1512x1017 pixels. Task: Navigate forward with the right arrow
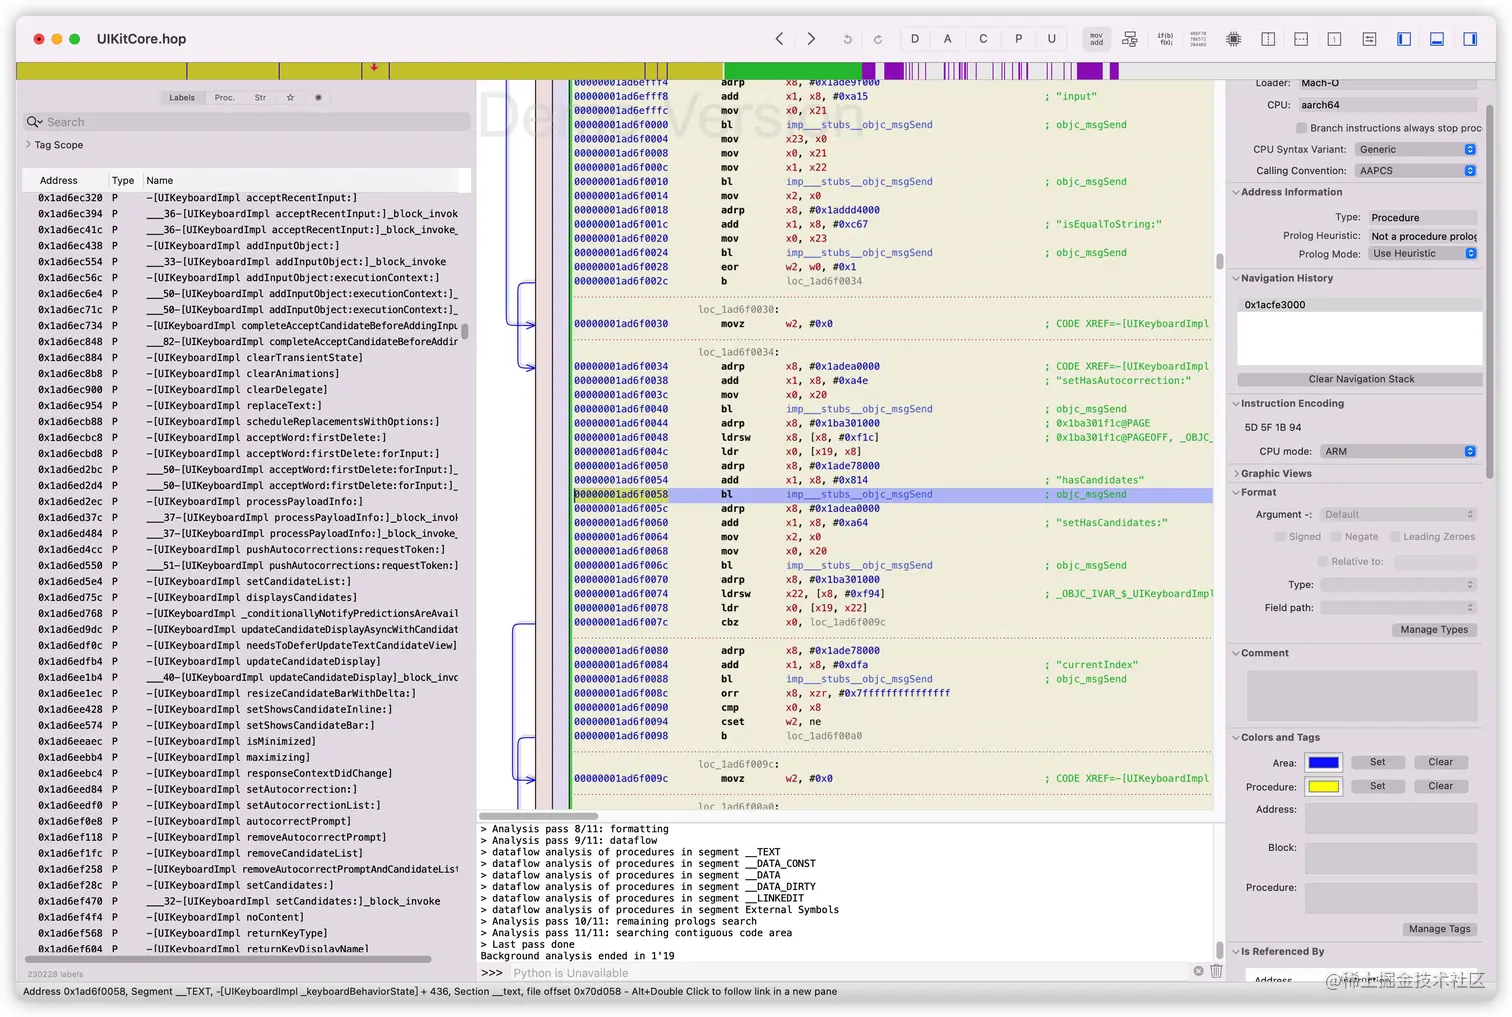pyautogui.click(x=811, y=39)
